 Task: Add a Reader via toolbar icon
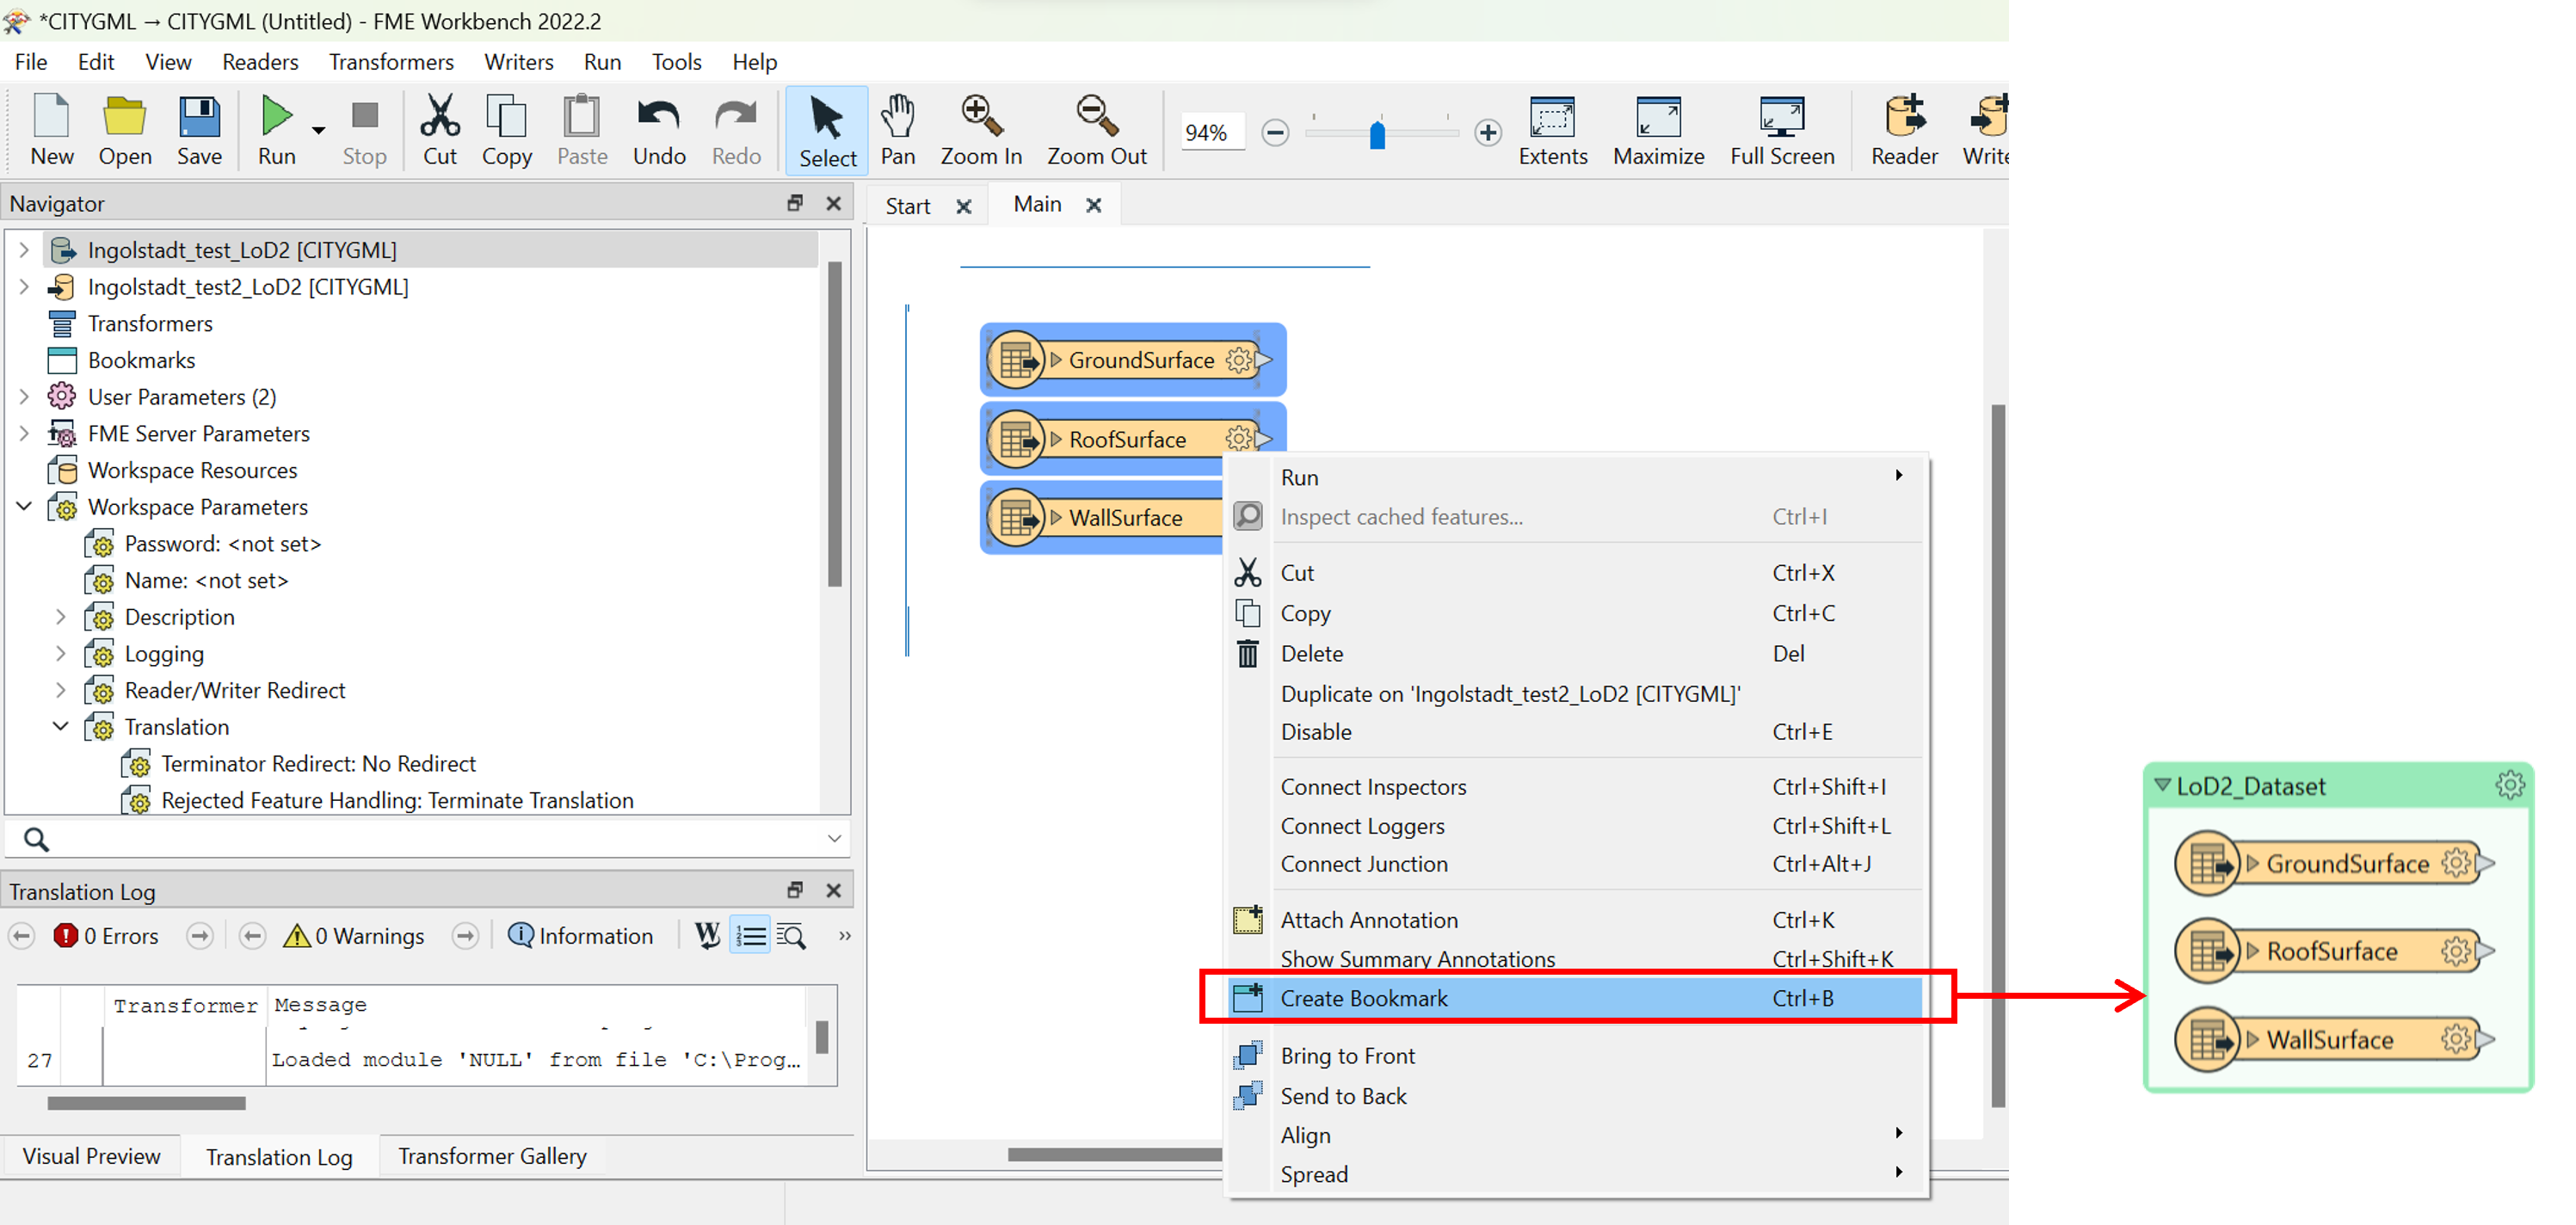[1904, 130]
